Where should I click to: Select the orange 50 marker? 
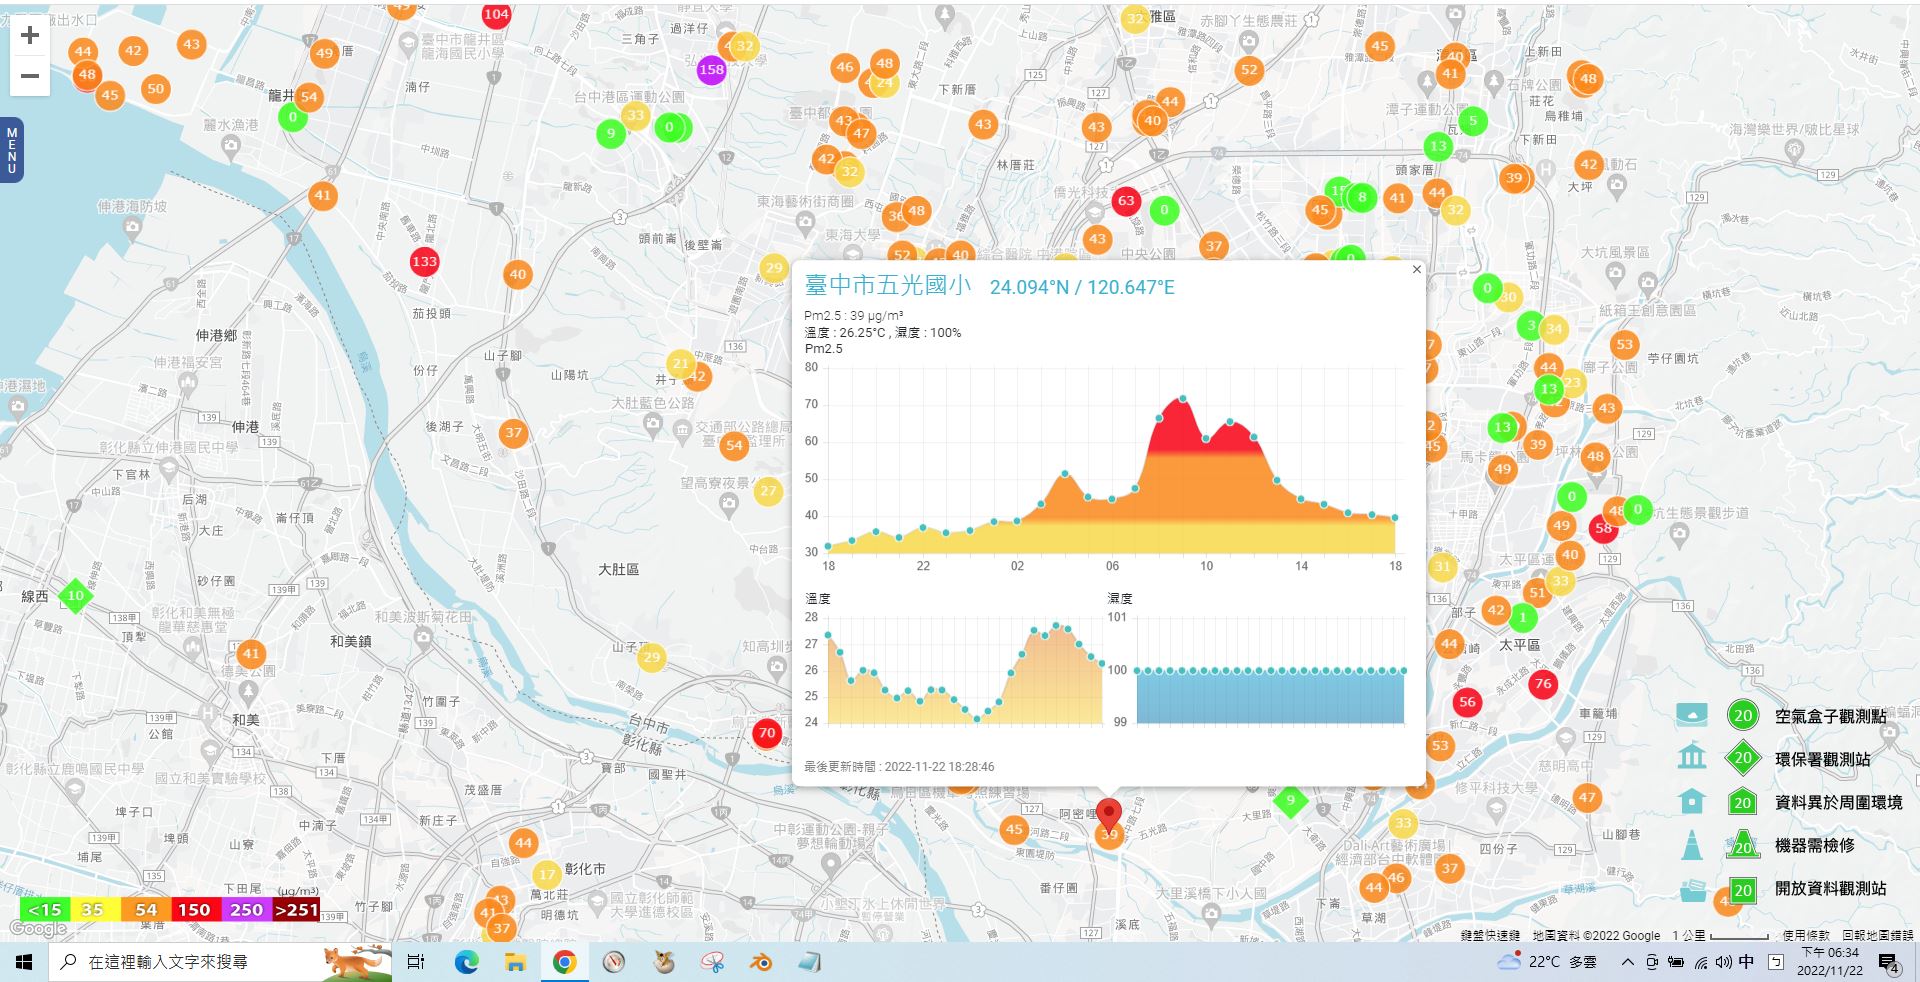coord(155,88)
